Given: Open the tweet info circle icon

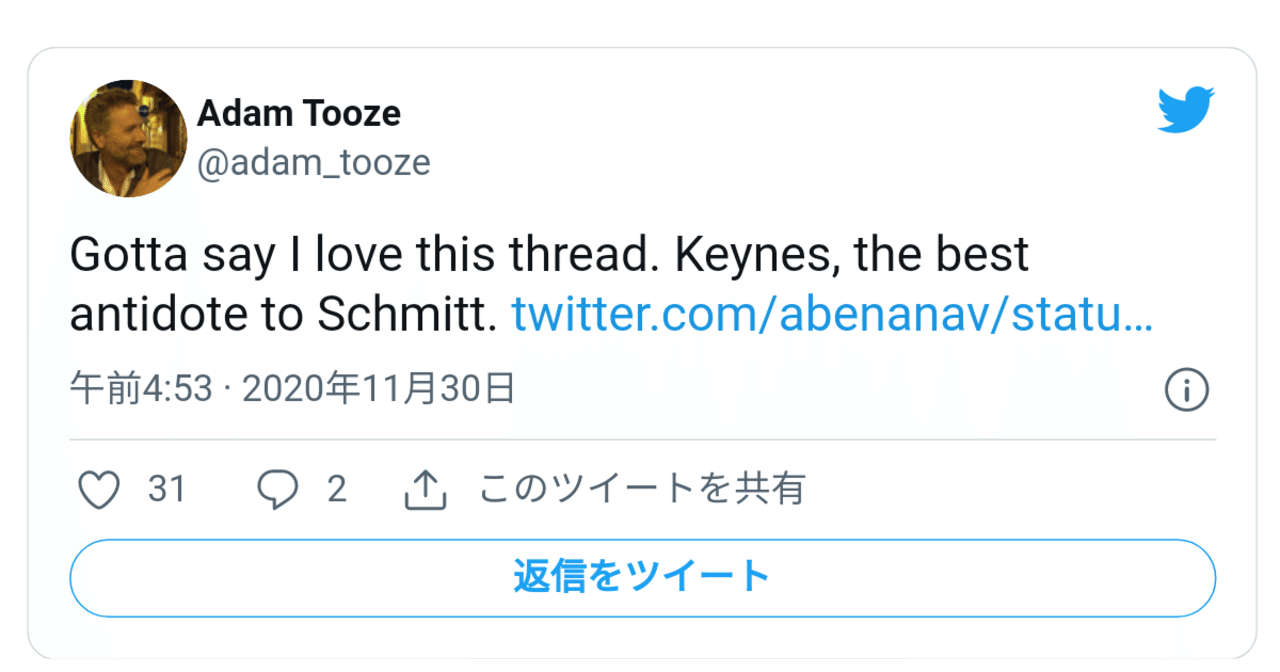Looking at the screenshot, I should pos(1187,390).
